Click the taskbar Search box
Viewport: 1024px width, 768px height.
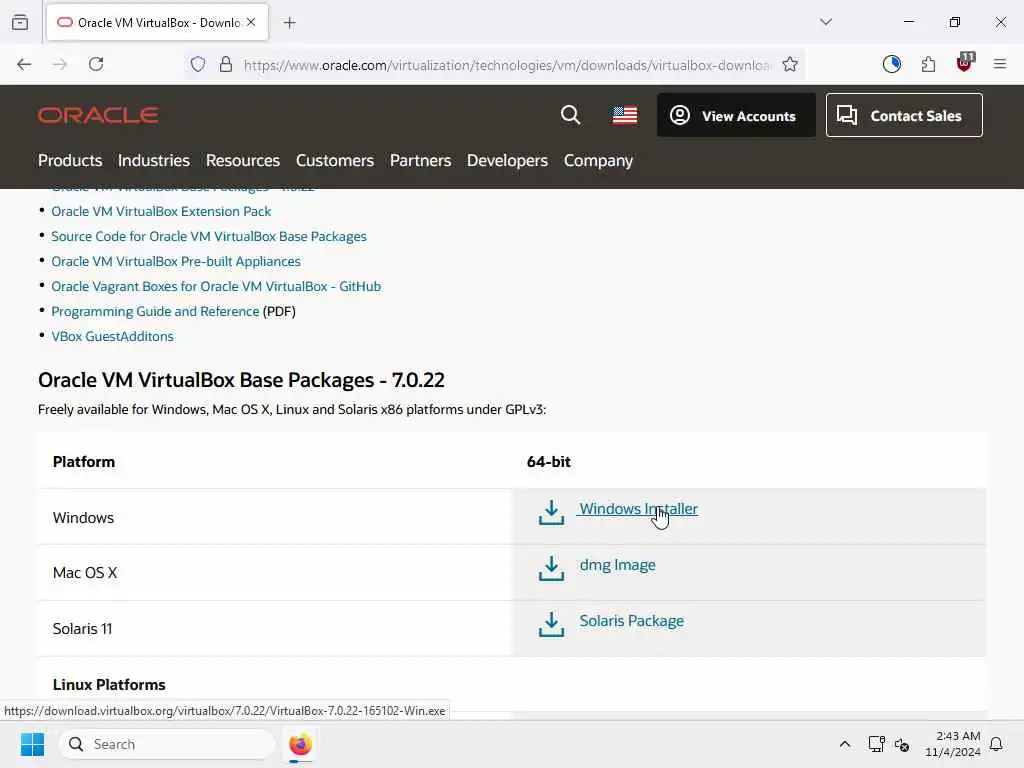[x=167, y=744]
